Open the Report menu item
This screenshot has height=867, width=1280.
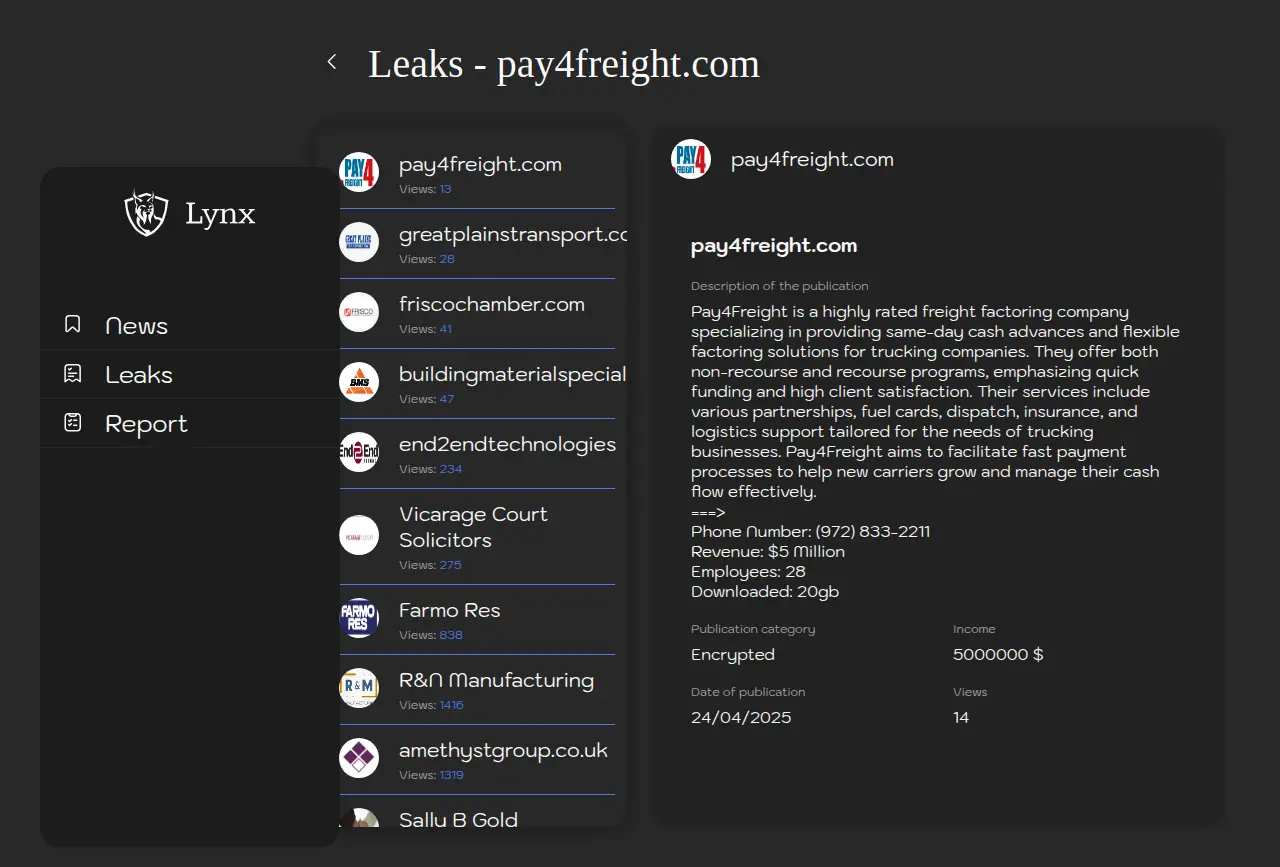[146, 424]
